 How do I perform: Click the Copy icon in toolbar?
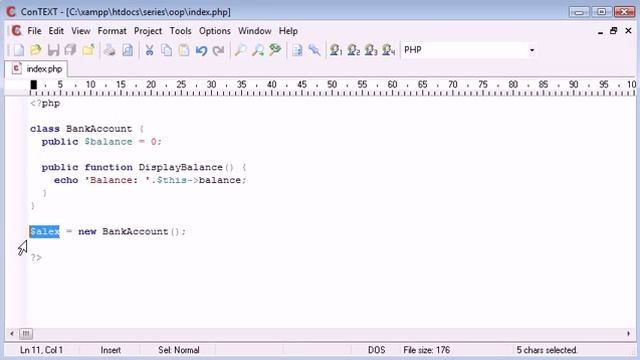(x=167, y=50)
